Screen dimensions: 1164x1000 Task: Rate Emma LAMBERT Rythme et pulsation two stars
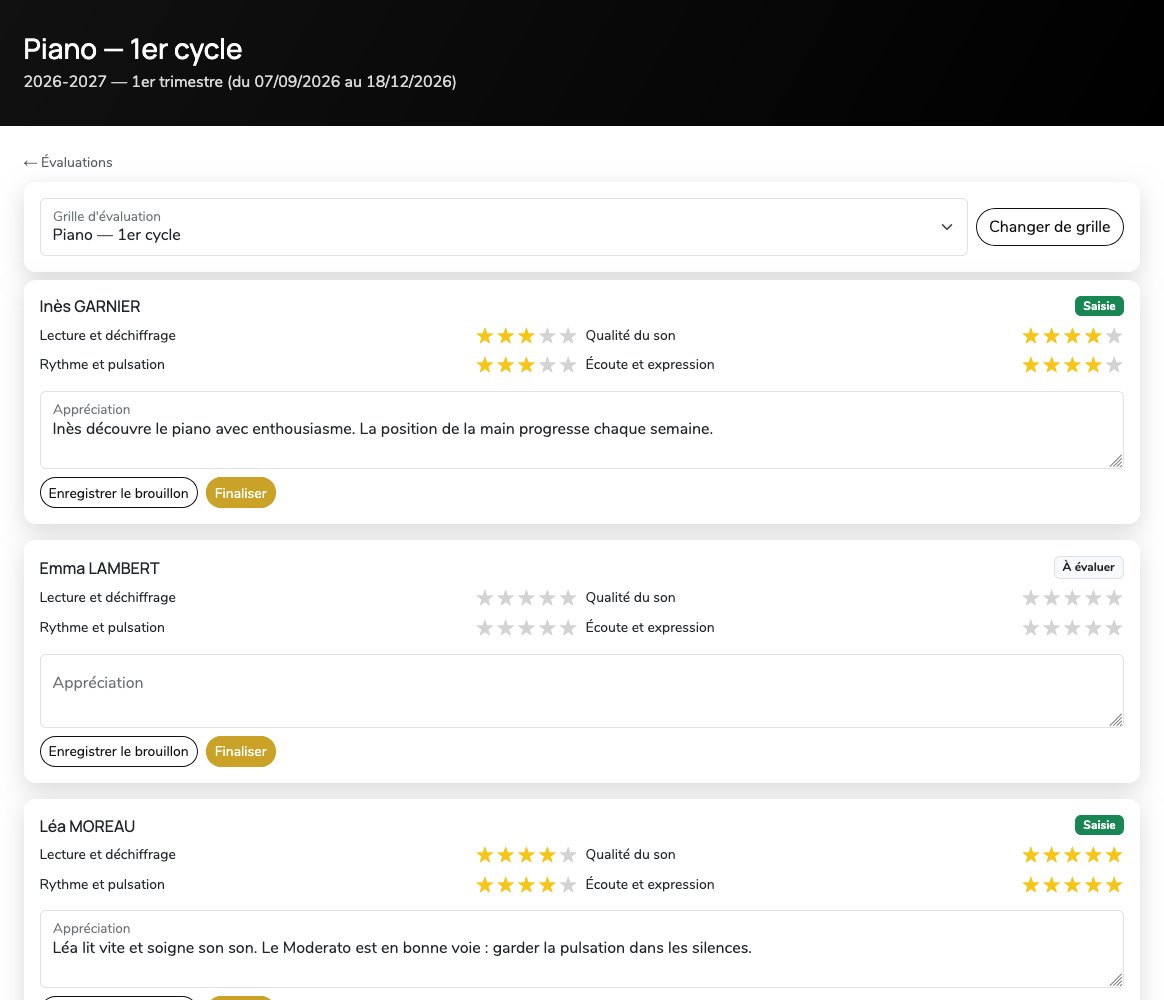tap(506, 628)
